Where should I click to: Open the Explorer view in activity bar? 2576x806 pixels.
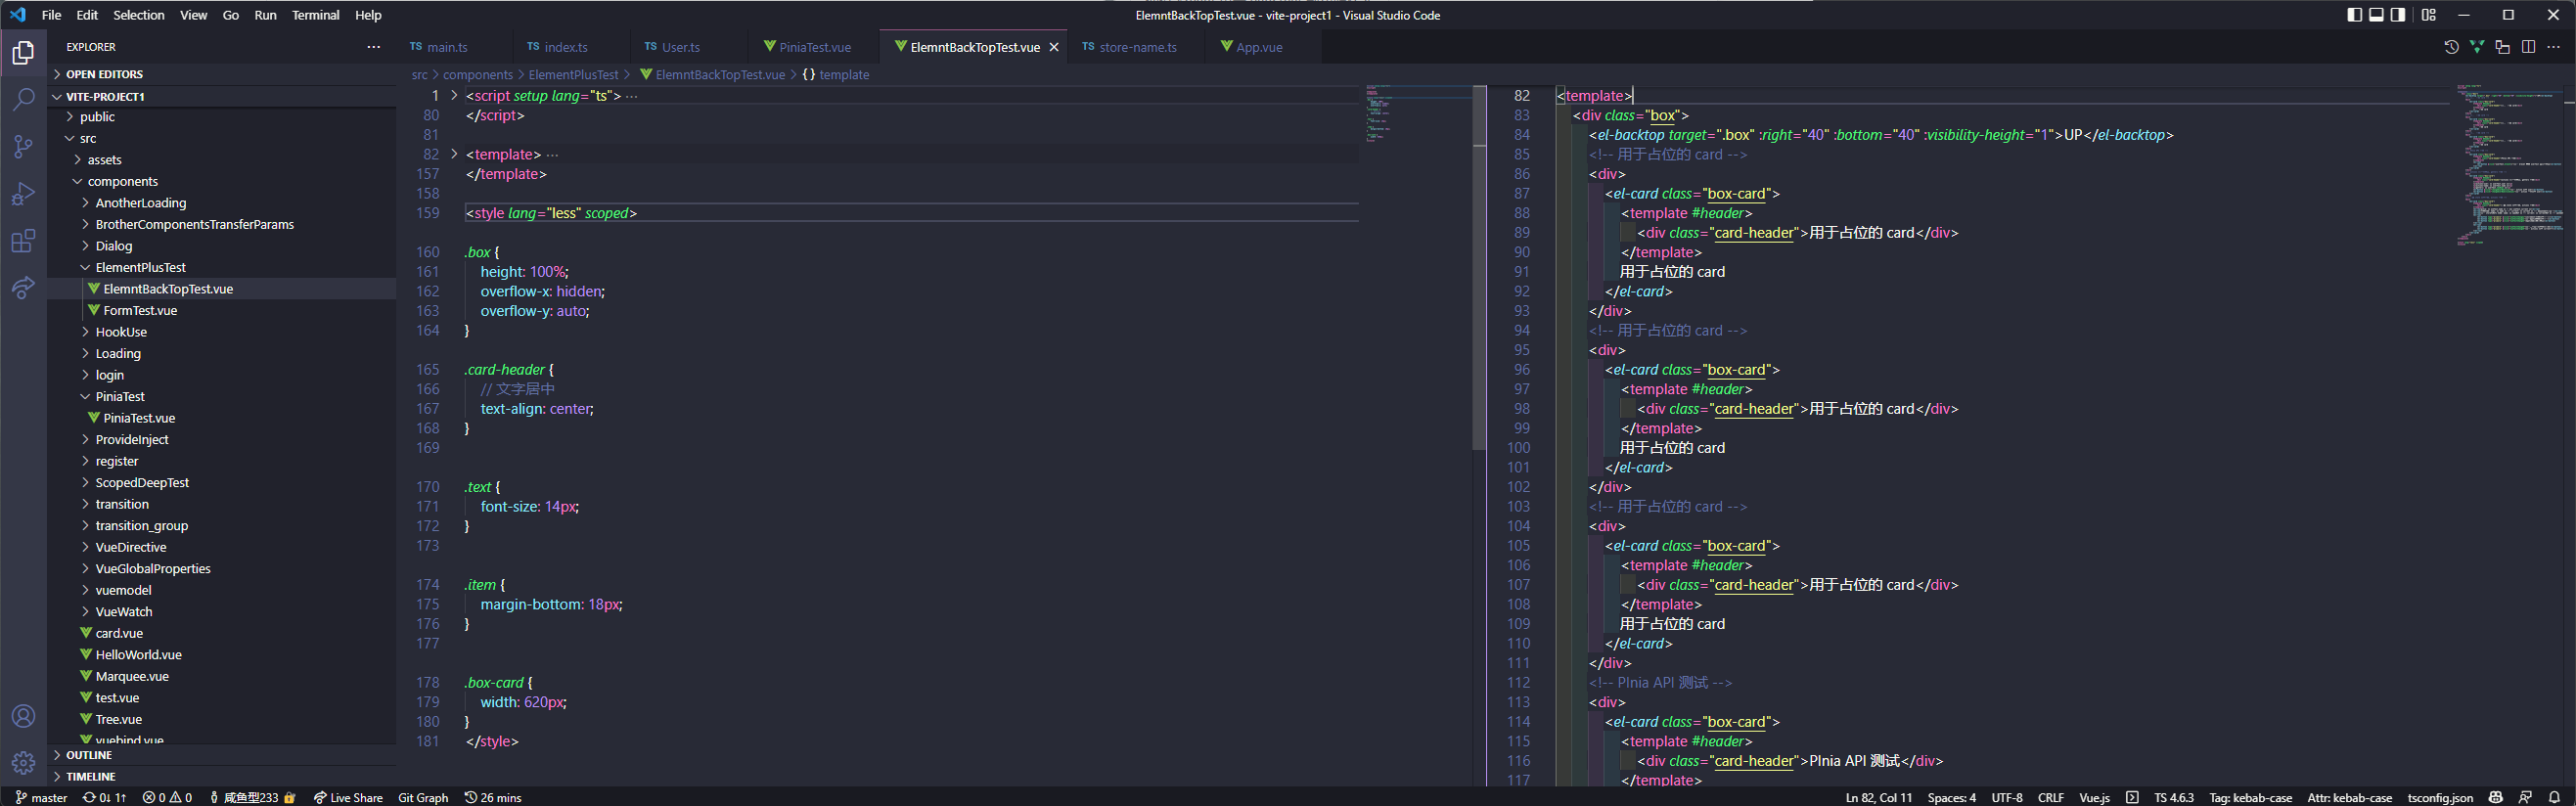point(23,53)
